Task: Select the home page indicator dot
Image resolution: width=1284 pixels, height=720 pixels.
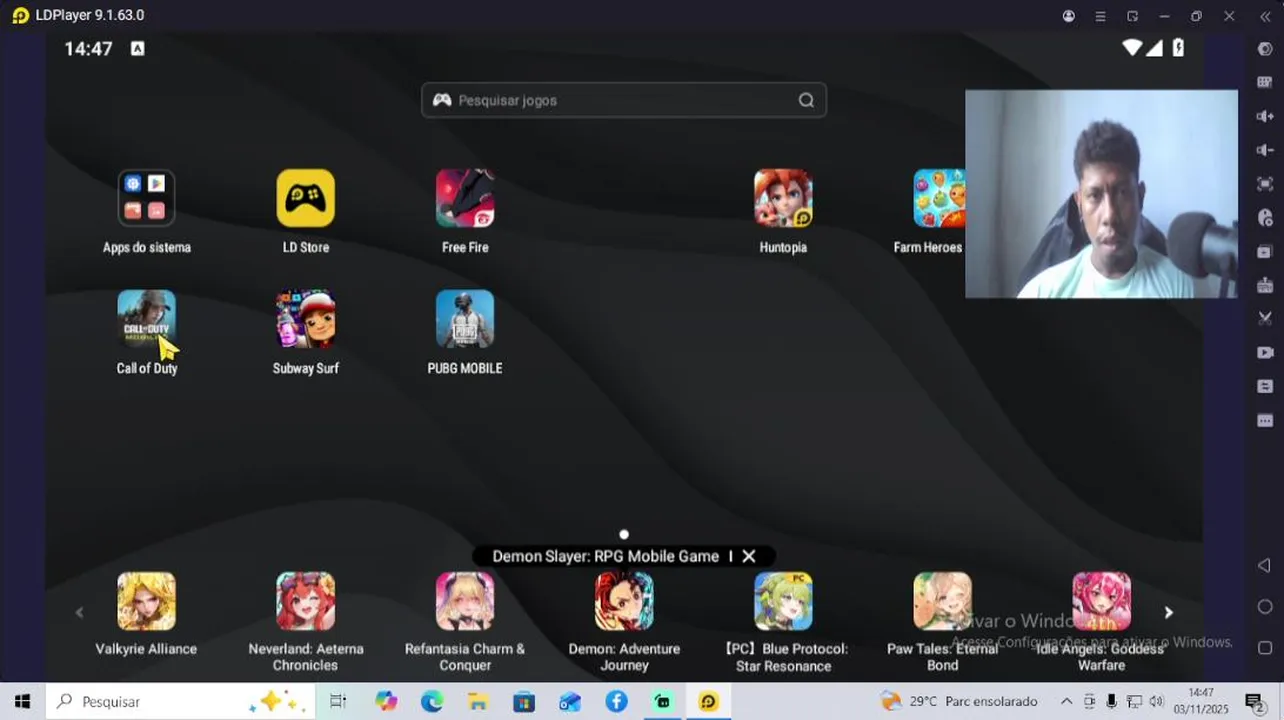Action: click(624, 534)
